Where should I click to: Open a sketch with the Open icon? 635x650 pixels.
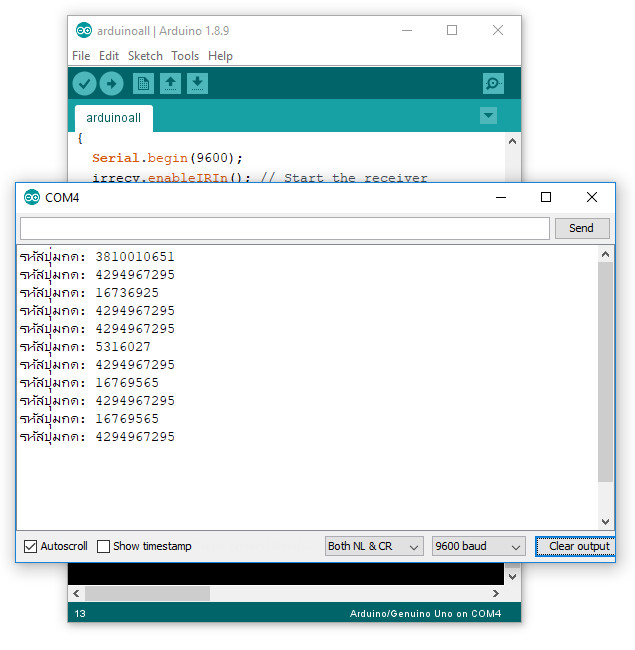[170, 84]
